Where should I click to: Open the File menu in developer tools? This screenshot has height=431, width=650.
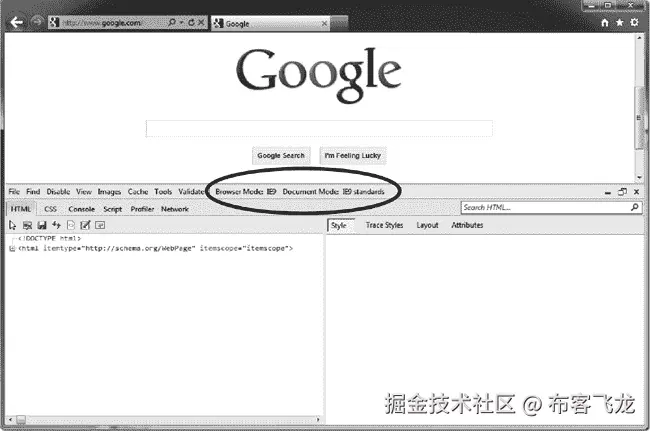coord(14,191)
